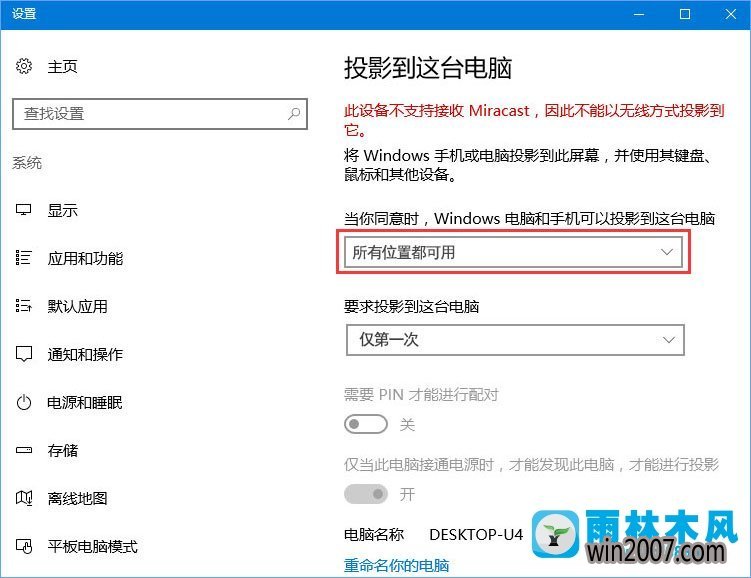
Task: Minimize the Settings window
Action: (639, 14)
